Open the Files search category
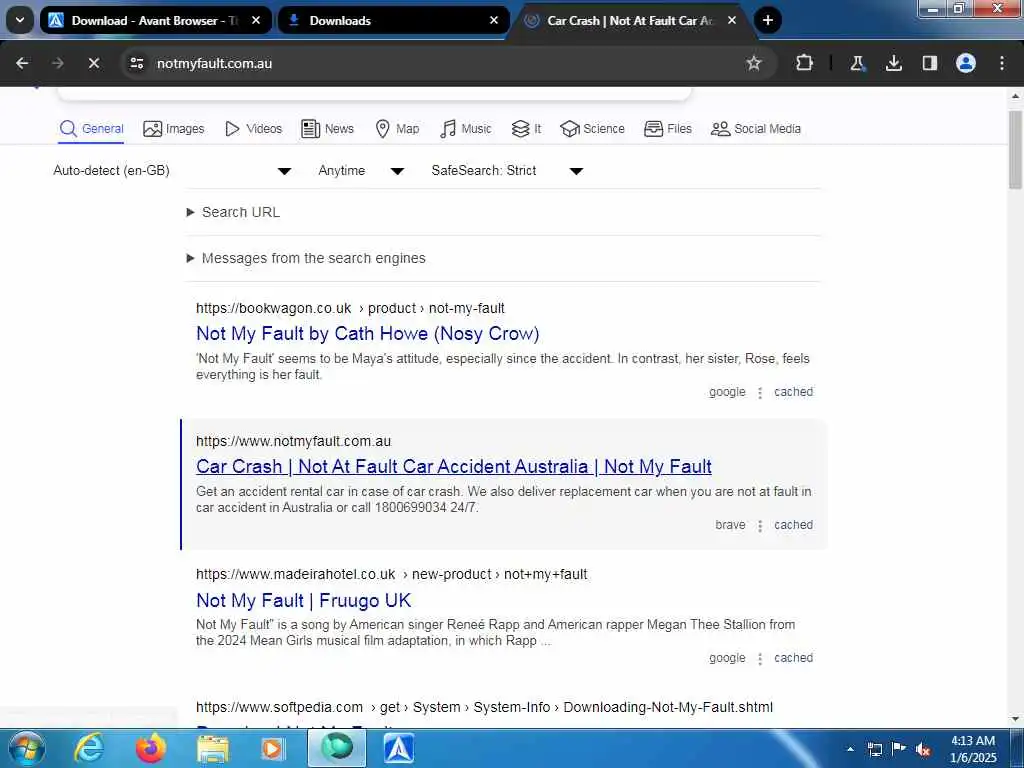Viewport: 1024px width, 768px height. (667, 129)
